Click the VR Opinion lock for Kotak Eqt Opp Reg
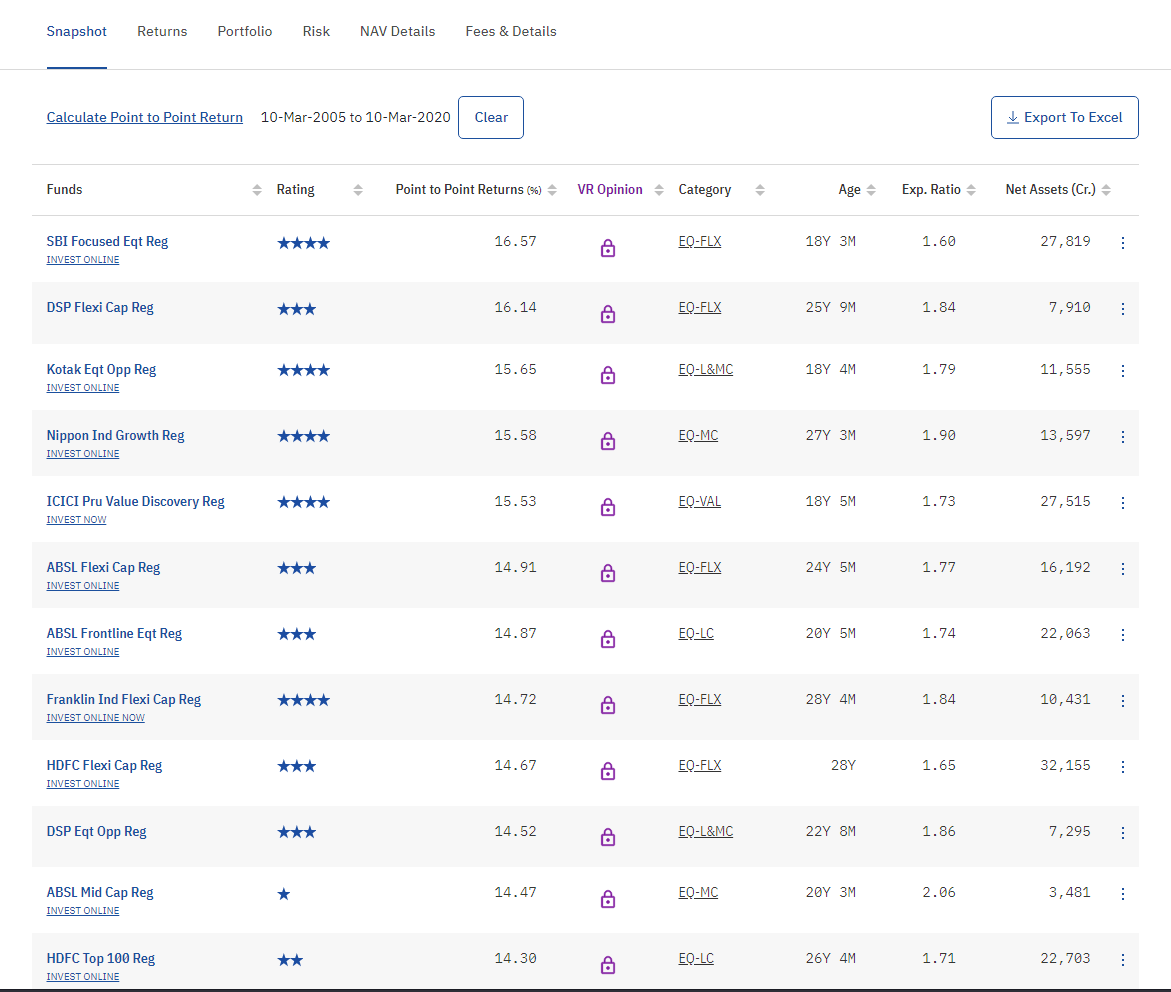 pos(608,375)
